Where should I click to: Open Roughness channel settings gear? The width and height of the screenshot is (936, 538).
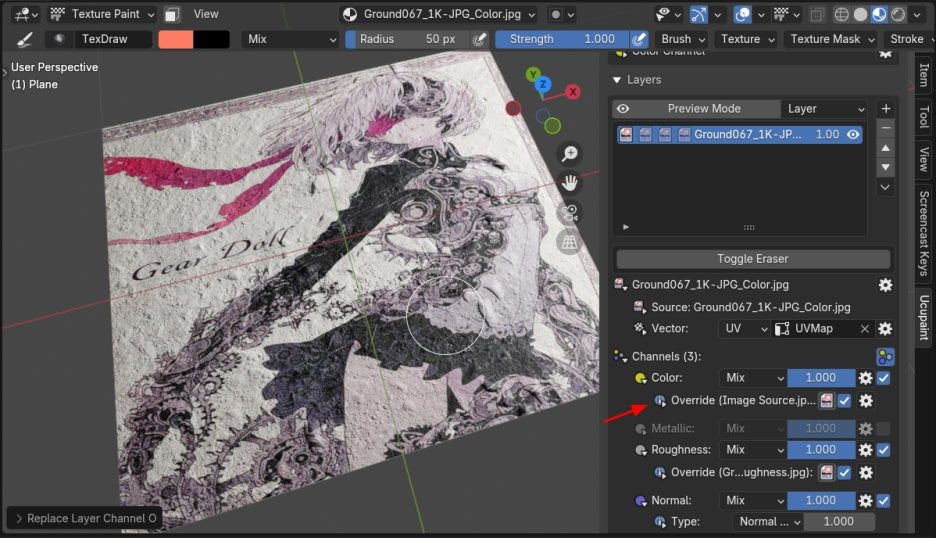pos(866,450)
